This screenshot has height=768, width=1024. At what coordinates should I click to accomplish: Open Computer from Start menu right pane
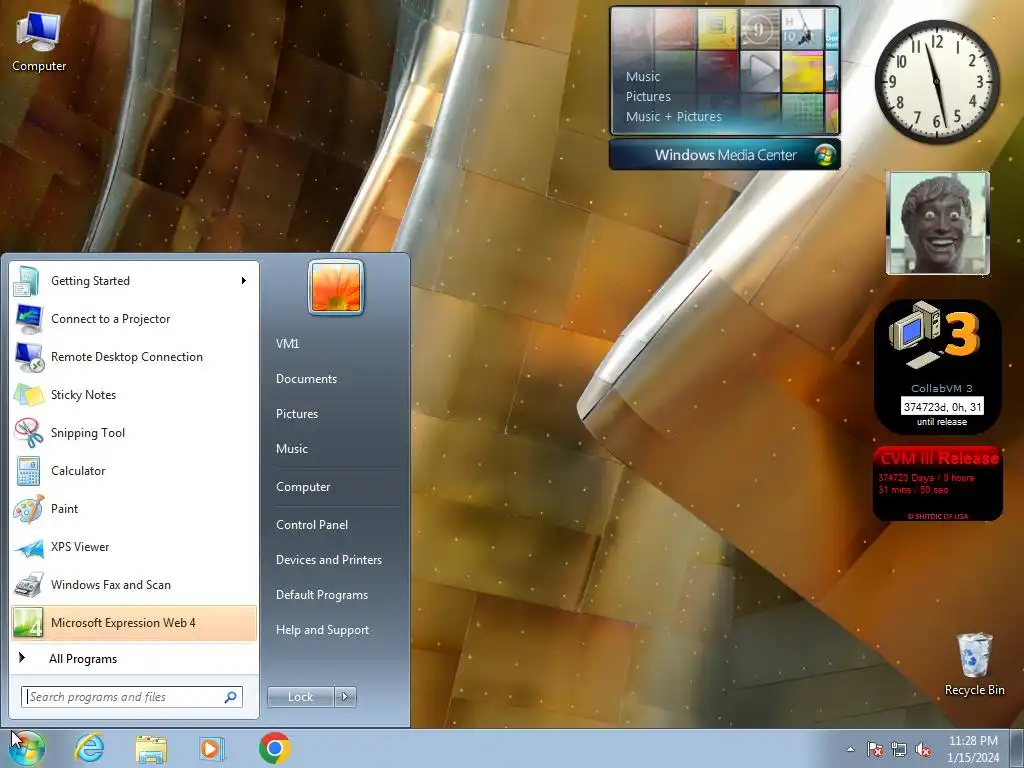(303, 487)
